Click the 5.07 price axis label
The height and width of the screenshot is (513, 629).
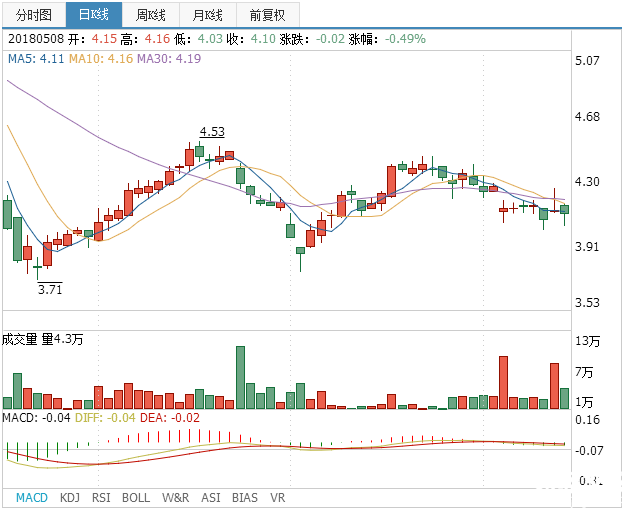(x=587, y=61)
